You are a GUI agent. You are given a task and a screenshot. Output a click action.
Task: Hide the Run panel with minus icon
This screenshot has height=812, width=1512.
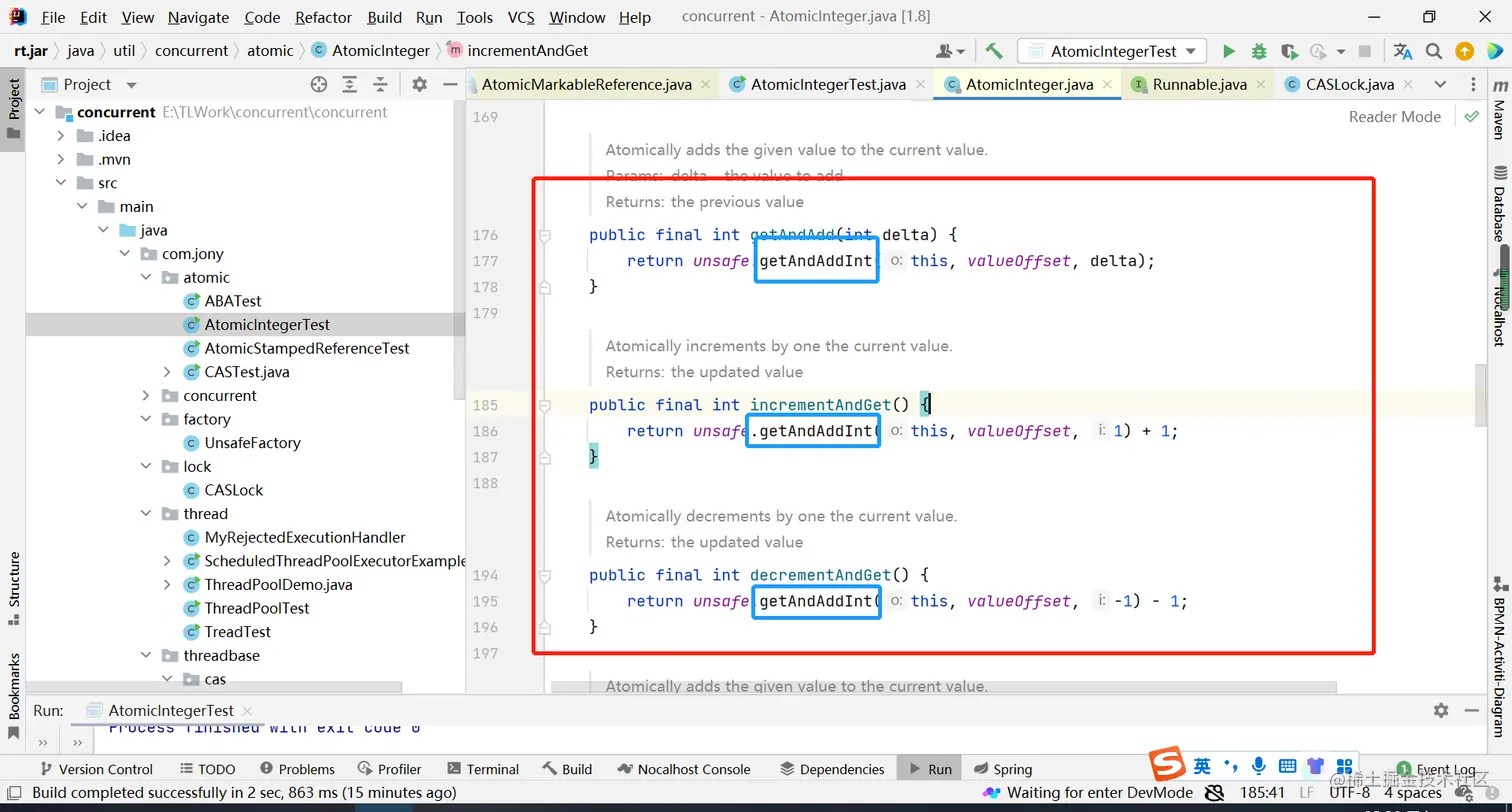coord(1474,710)
